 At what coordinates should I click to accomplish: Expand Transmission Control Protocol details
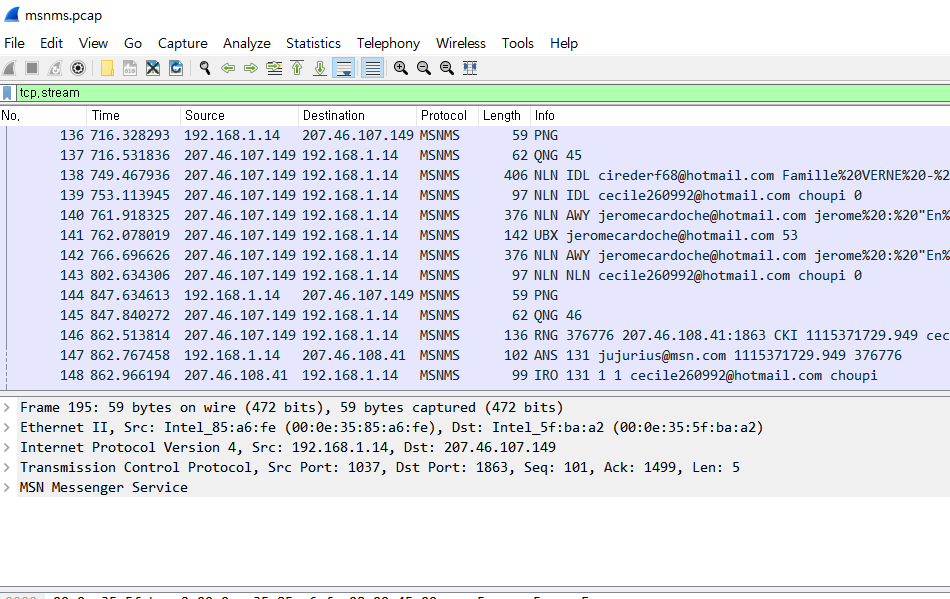click(7, 467)
